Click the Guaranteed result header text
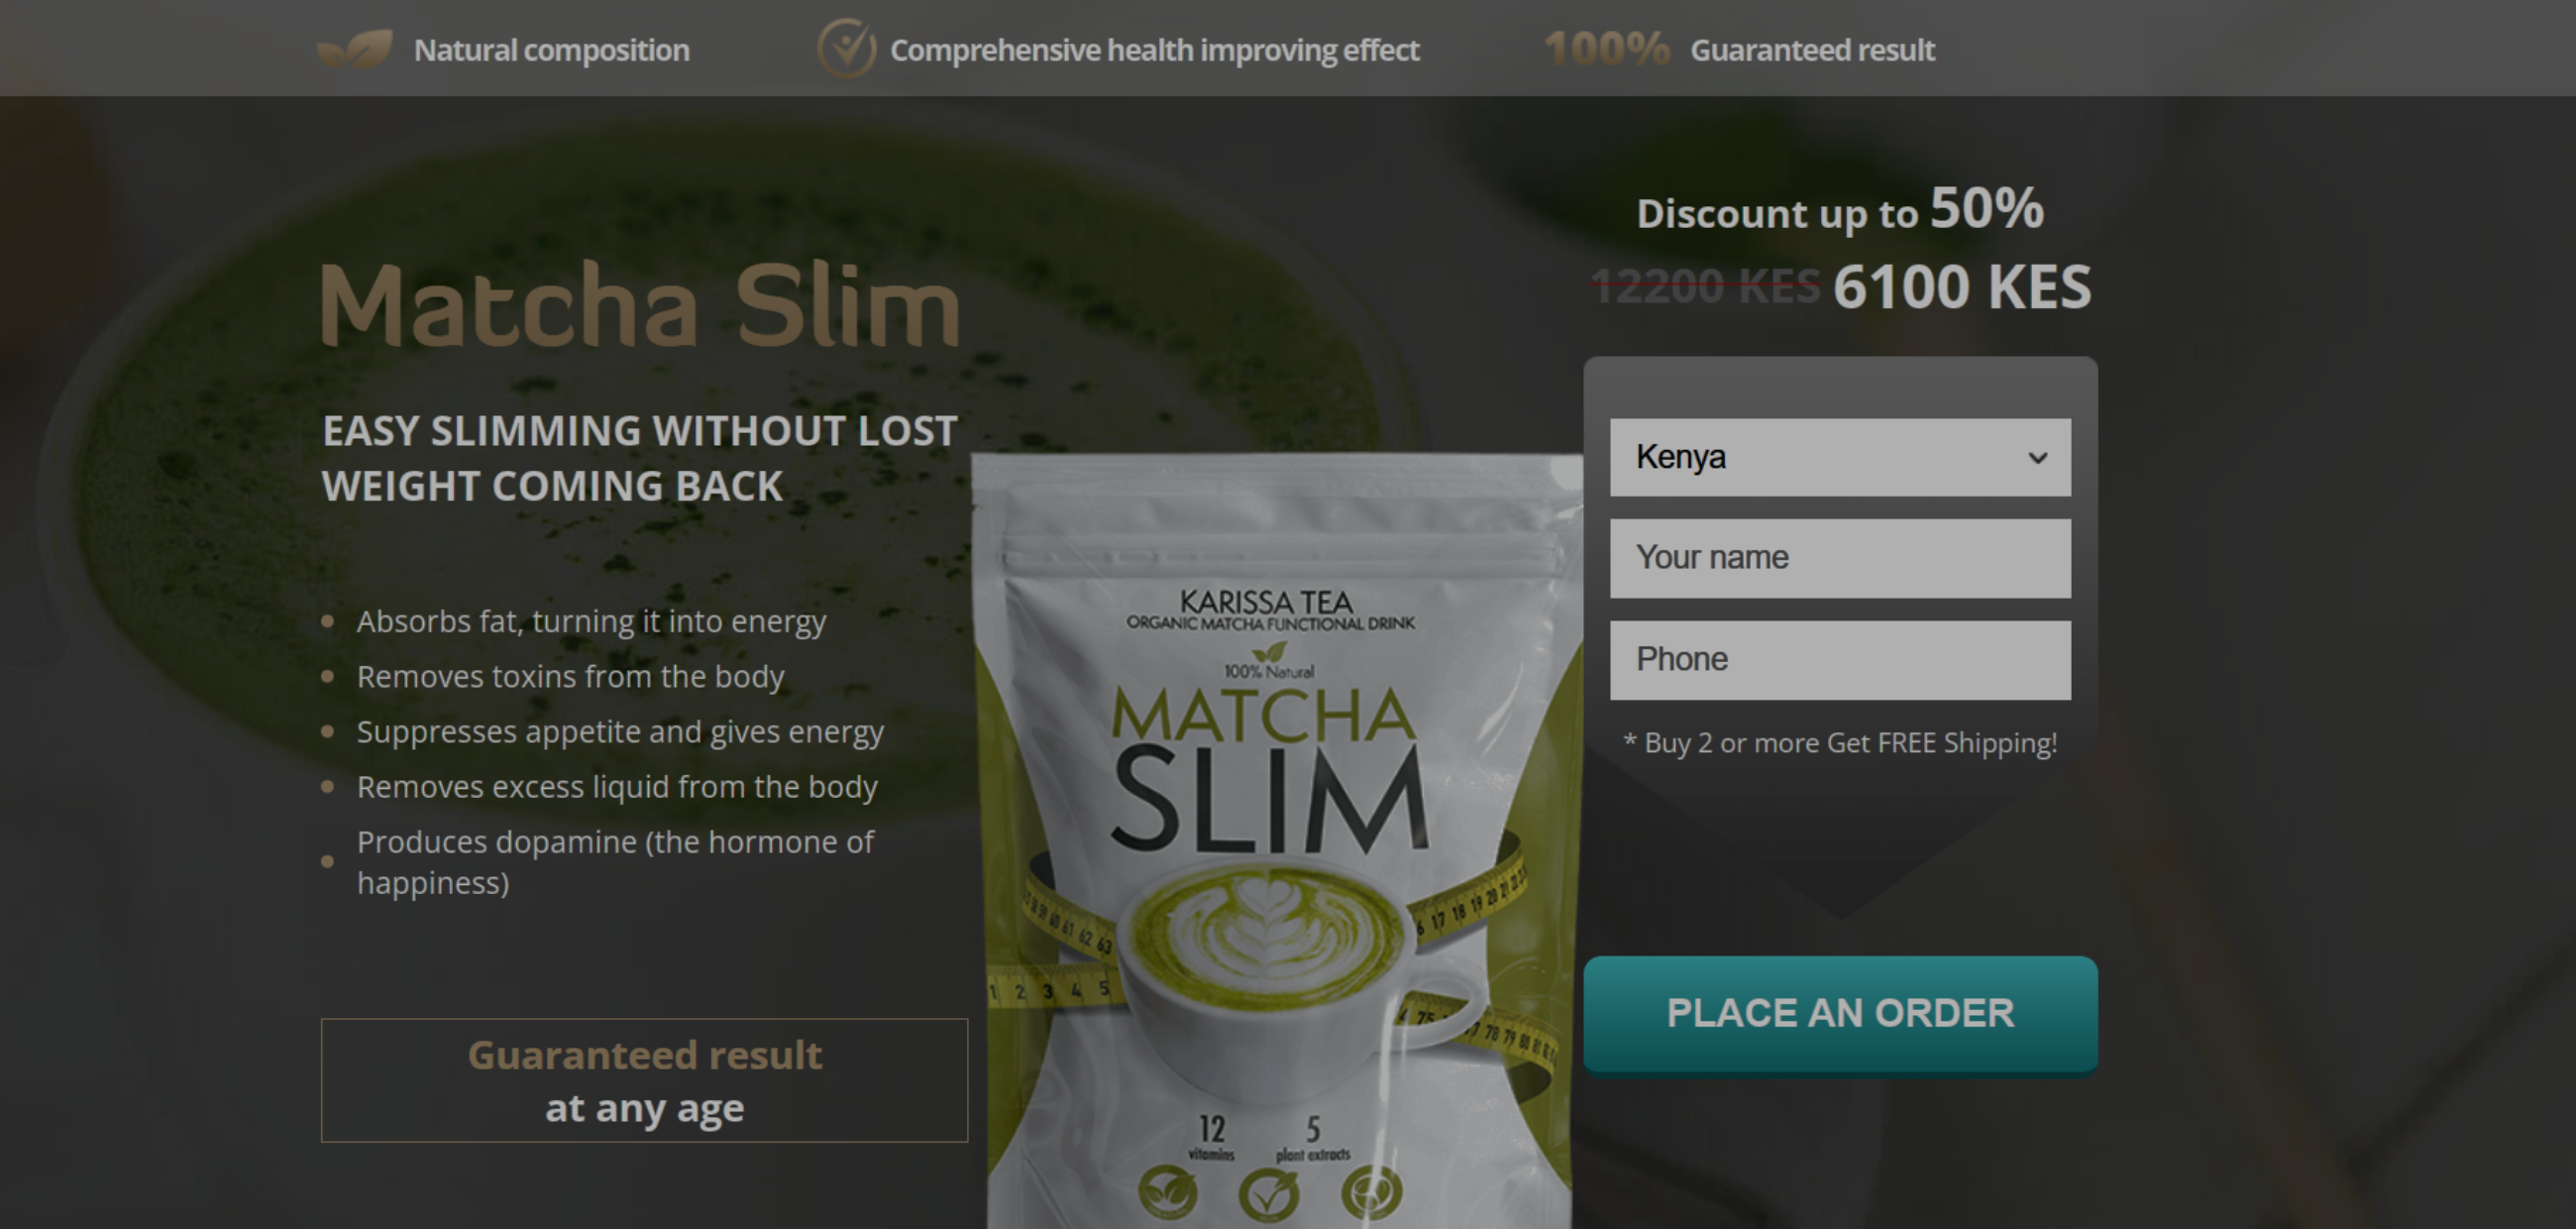This screenshot has height=1229, width=2576. click(x=1812, y=50)
